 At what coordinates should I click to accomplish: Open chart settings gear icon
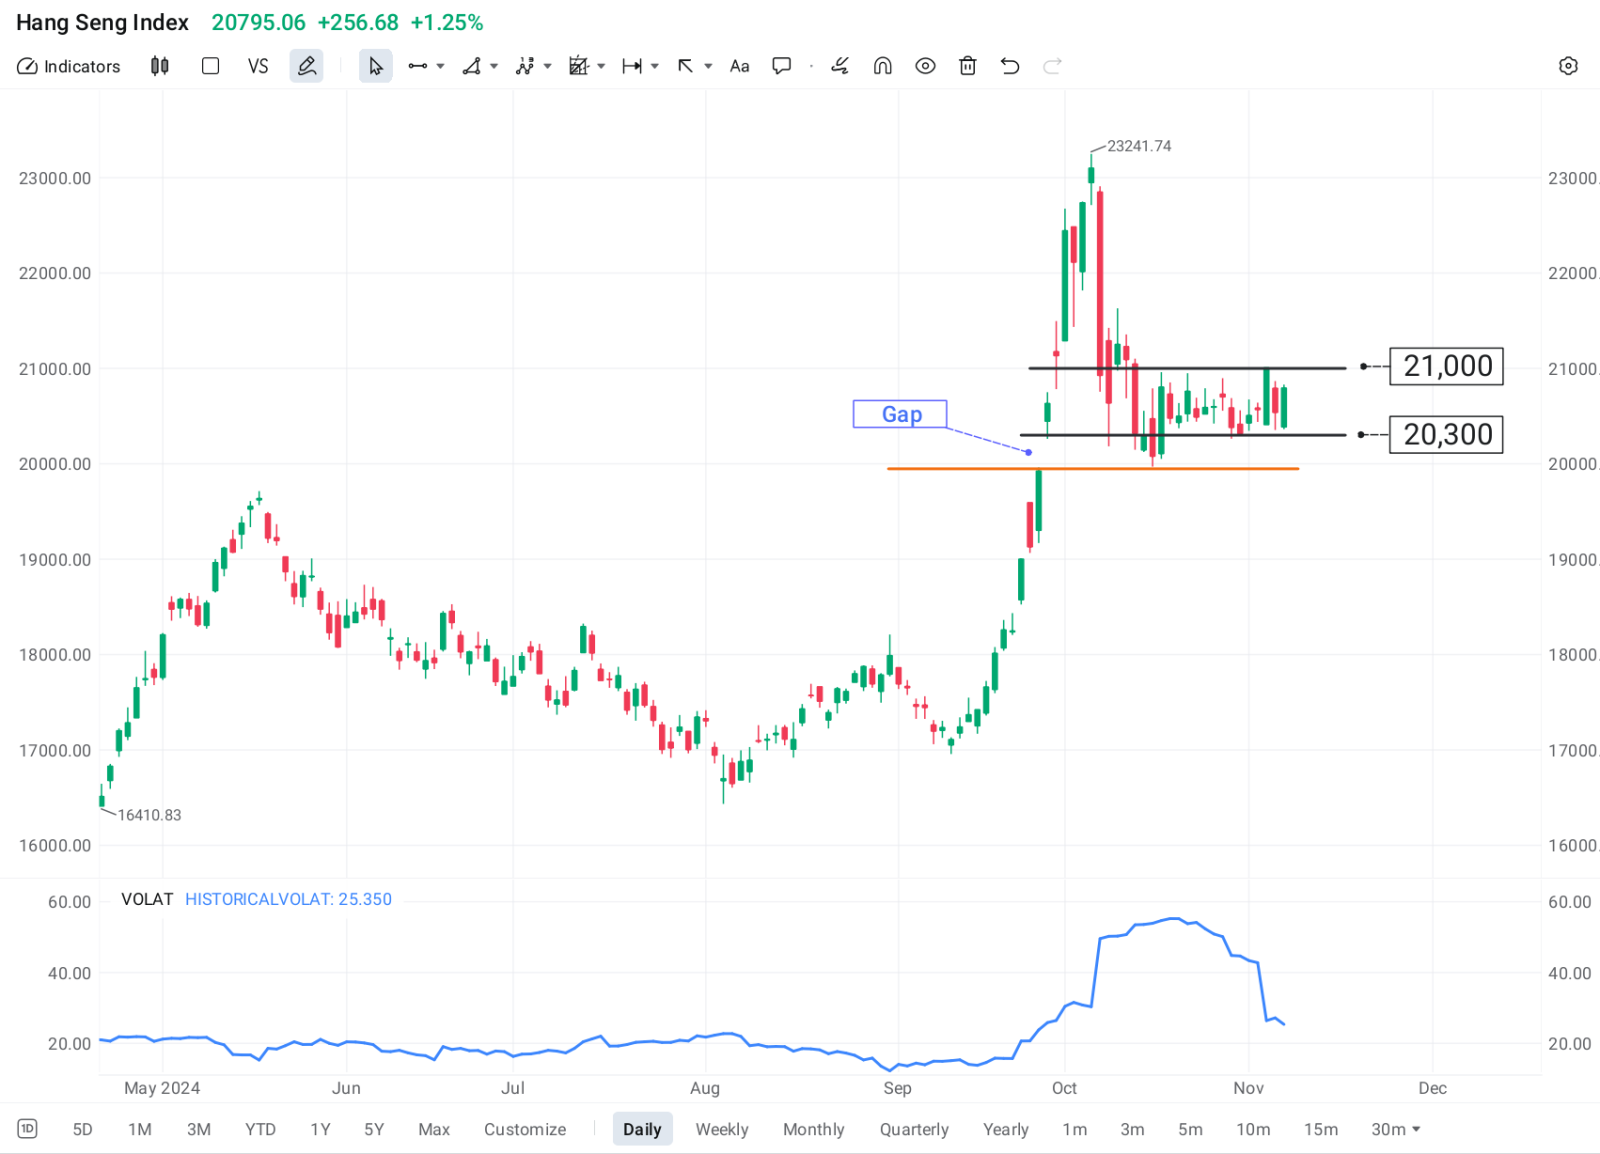(x=1568, y=66)
